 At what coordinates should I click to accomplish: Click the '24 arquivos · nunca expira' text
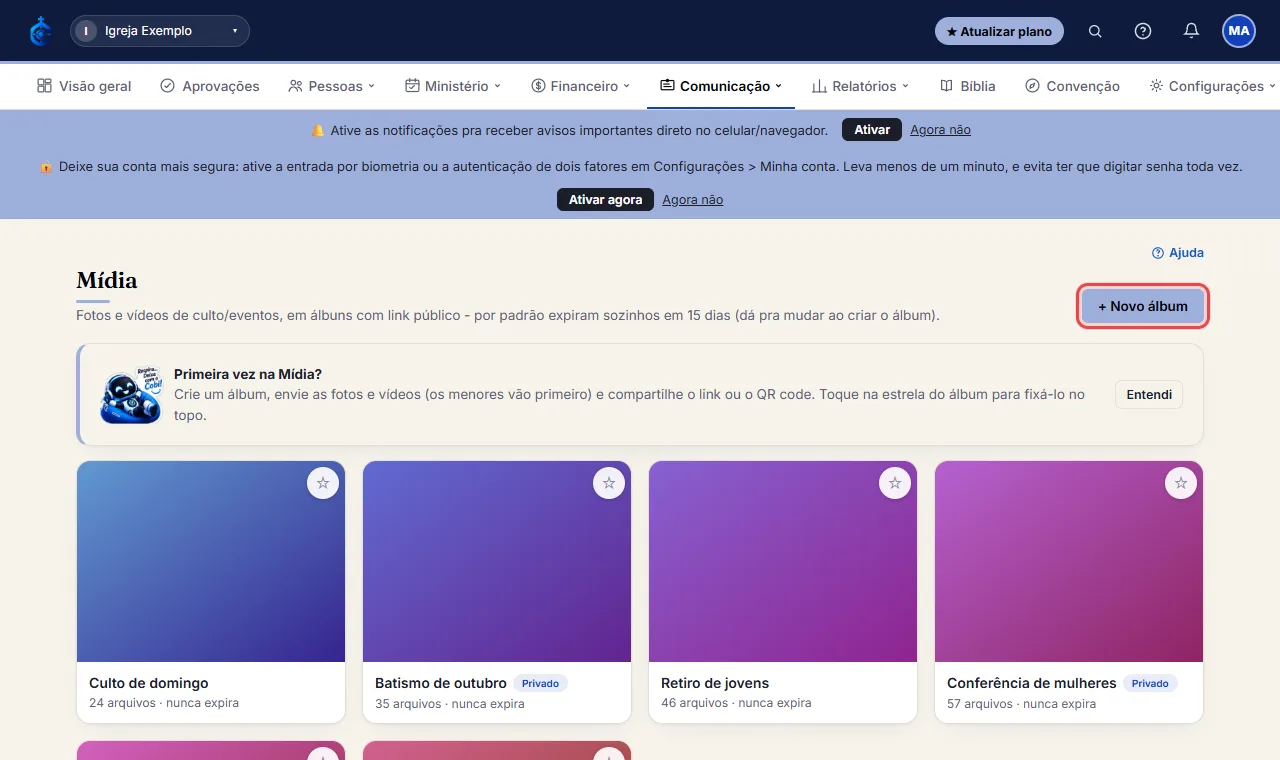click(x=164, y=703)
